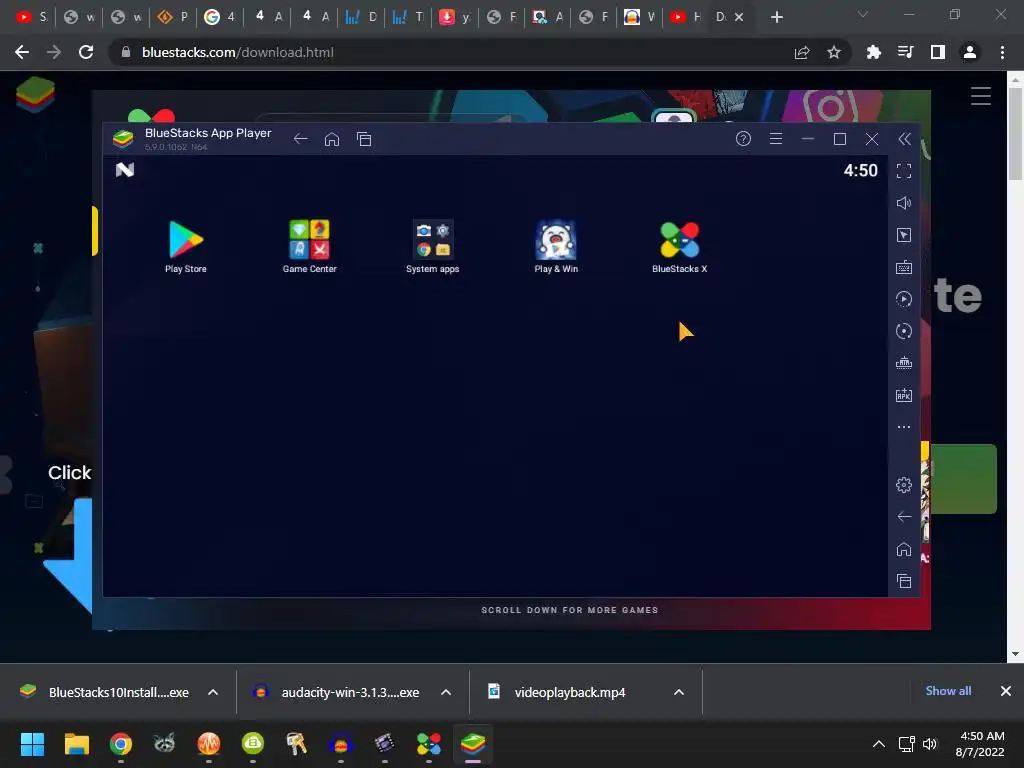Open videoplayback.mp4 download options arrow
Image resolution: width=1024 pixels, height=768 pixels.
point(679,692)
